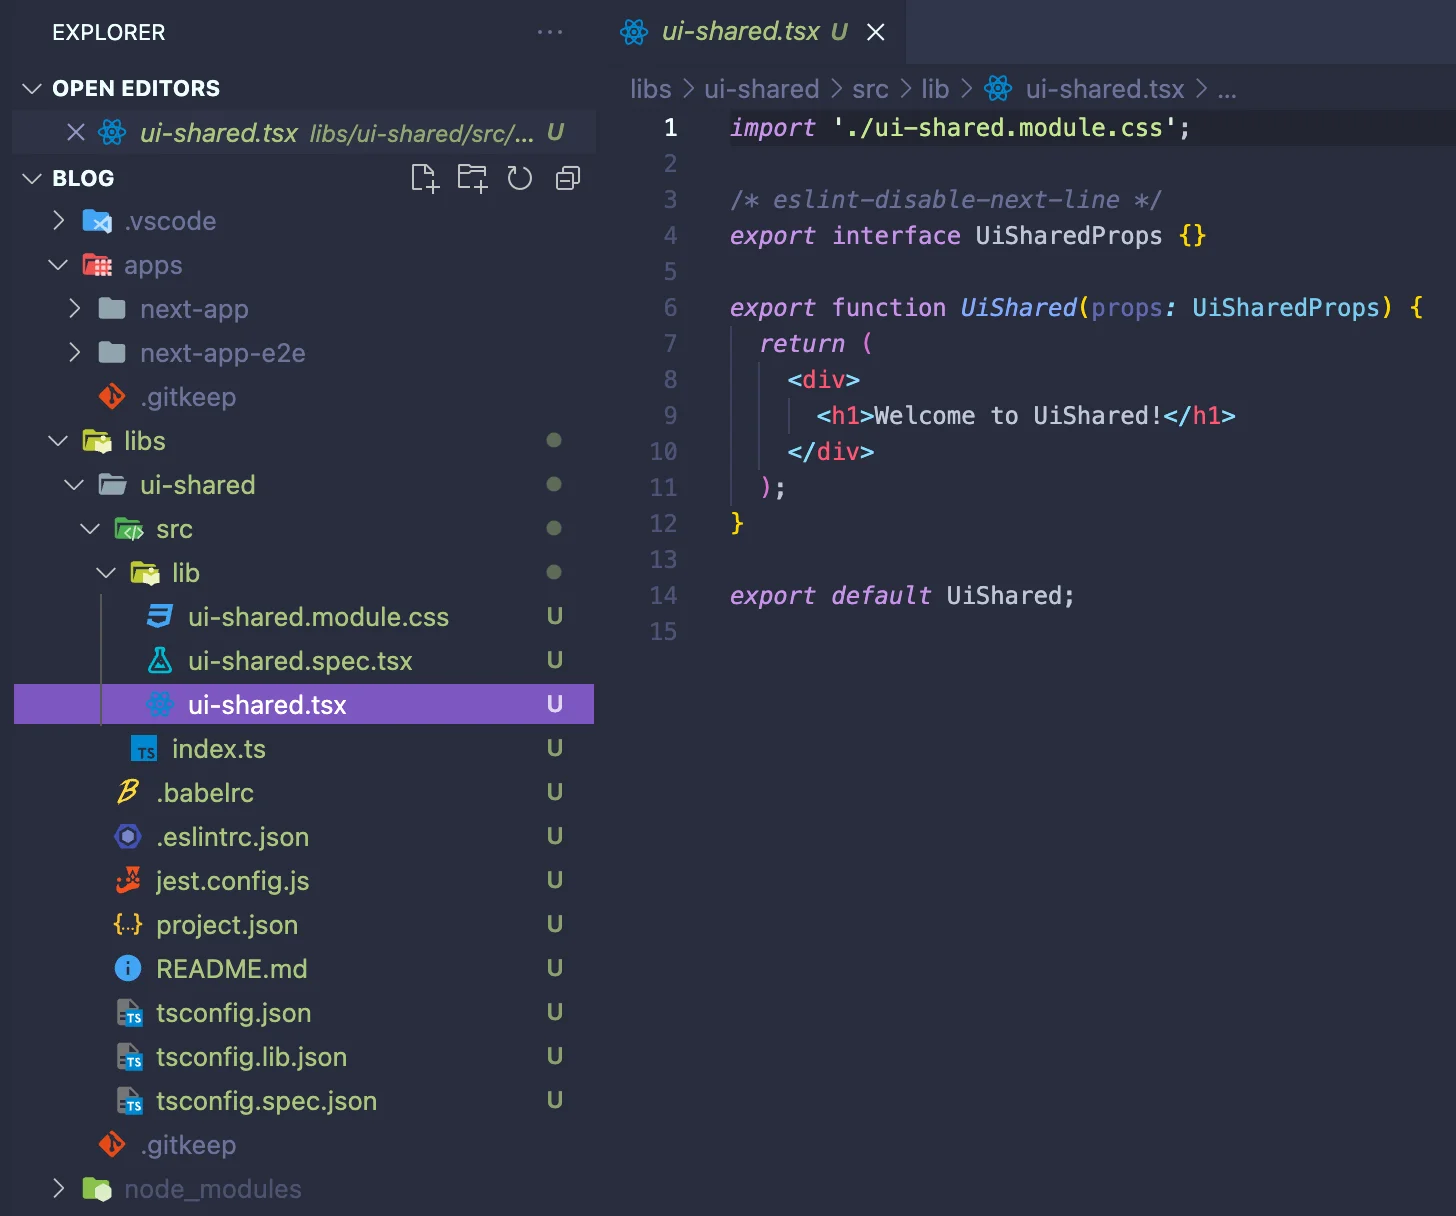Open the README.md file
This screenshot has height=1216, width=1456.
click(x=232, y=968)
